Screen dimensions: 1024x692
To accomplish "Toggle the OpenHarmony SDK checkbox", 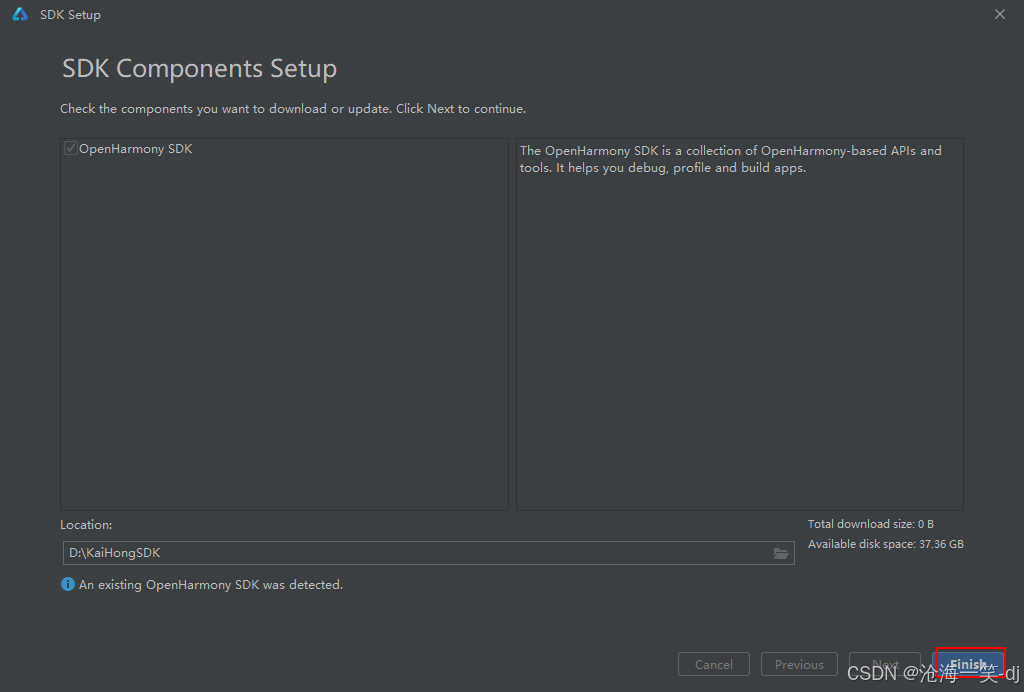I will [x=71, y=149].
